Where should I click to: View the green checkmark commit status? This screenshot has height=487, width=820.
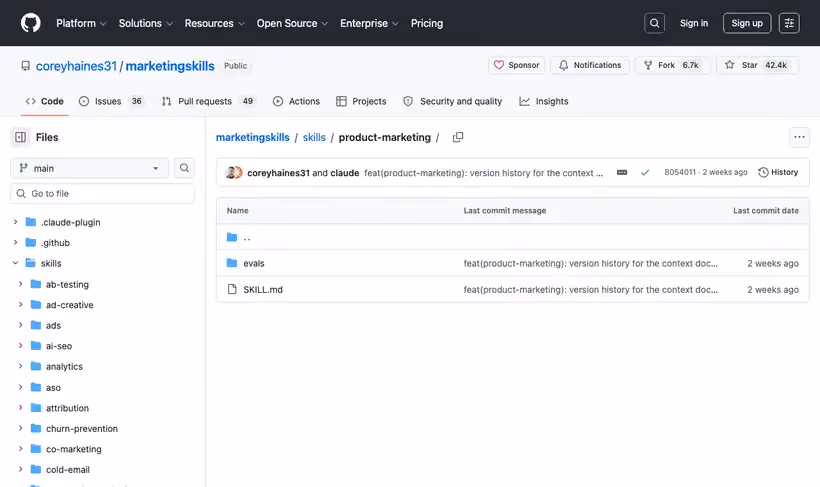coord(645,172)
